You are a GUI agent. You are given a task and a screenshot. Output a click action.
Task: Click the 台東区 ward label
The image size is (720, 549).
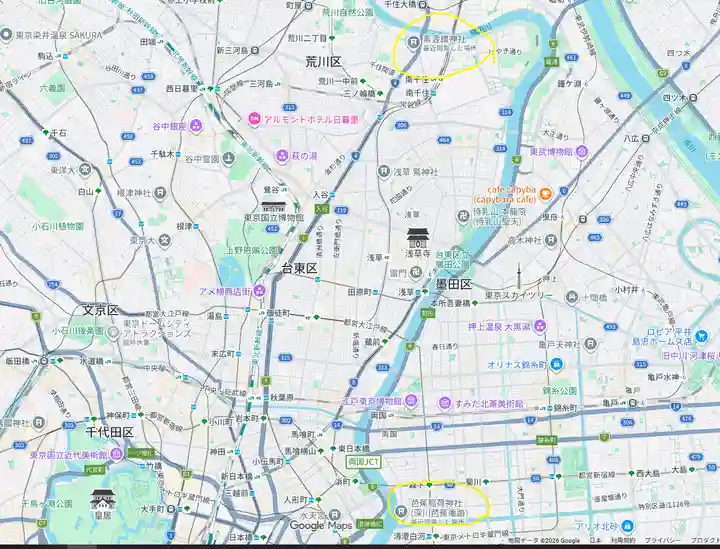[x=300, y=268]
